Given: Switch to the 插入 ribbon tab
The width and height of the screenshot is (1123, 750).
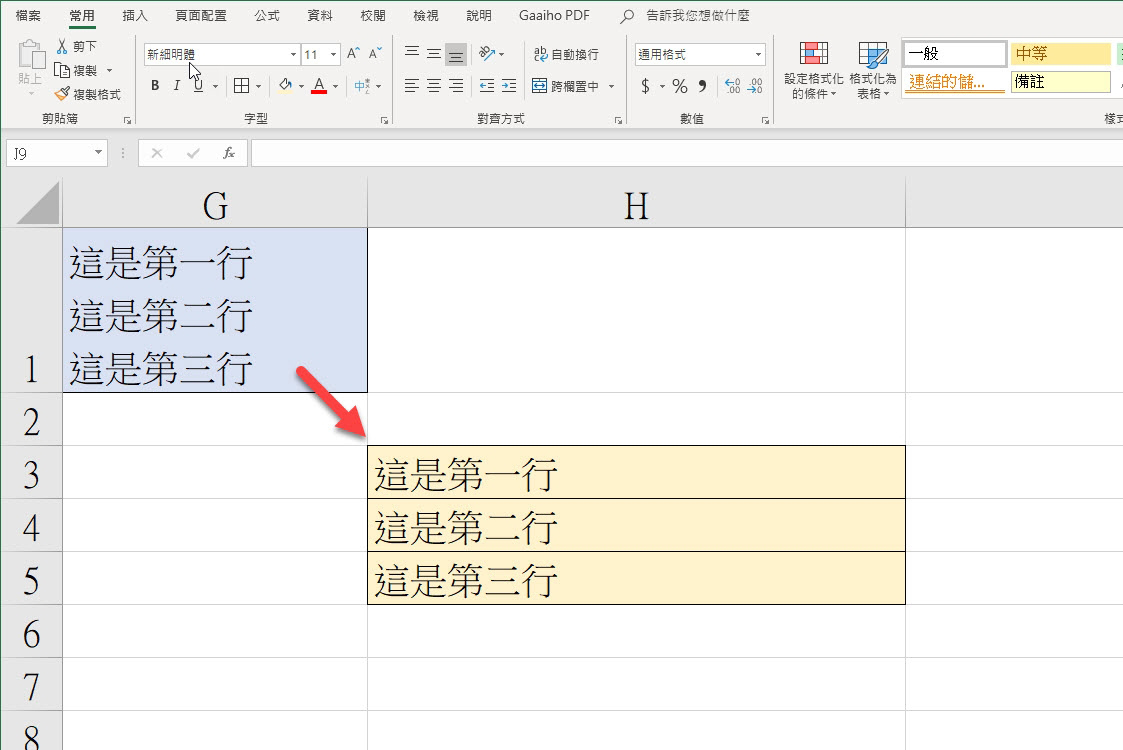Looking at the screenshot, I should click(x=135, y=15).
